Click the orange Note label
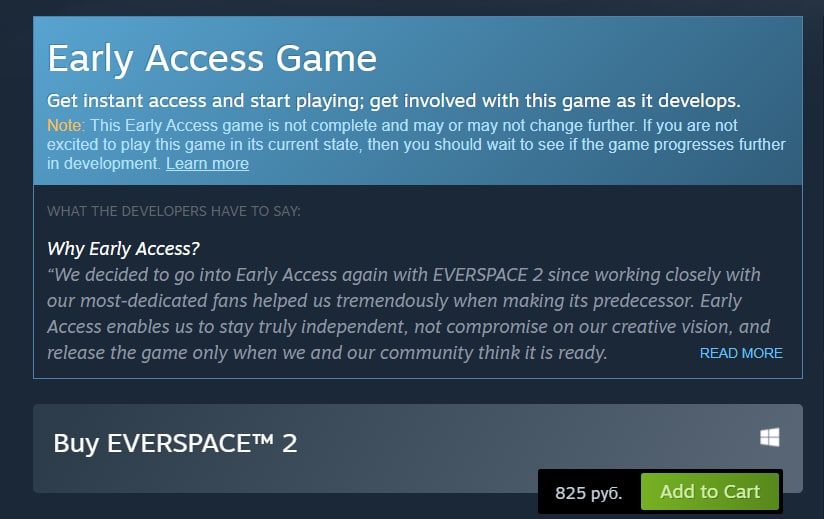824x519 pixels. pos(66,126)
